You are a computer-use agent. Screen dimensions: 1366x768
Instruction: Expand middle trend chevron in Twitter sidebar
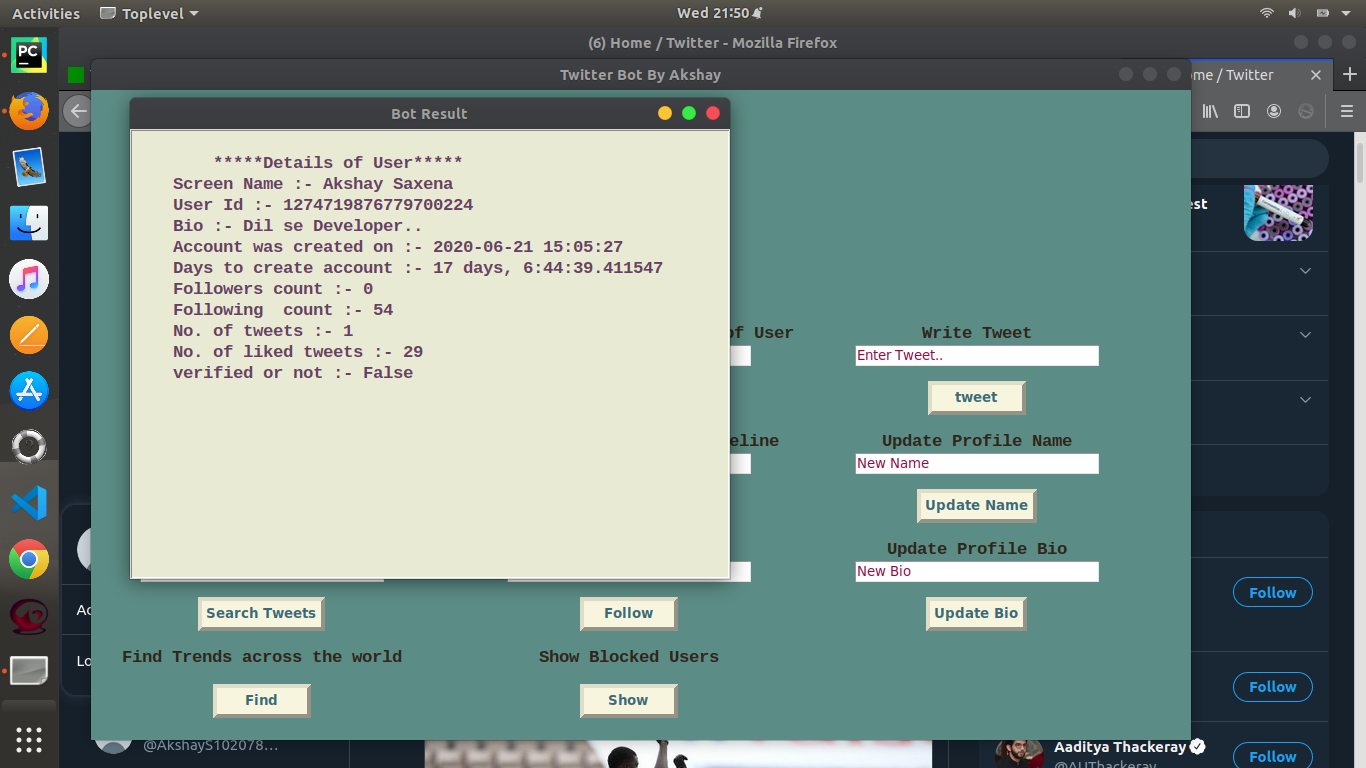(1305, 334)
